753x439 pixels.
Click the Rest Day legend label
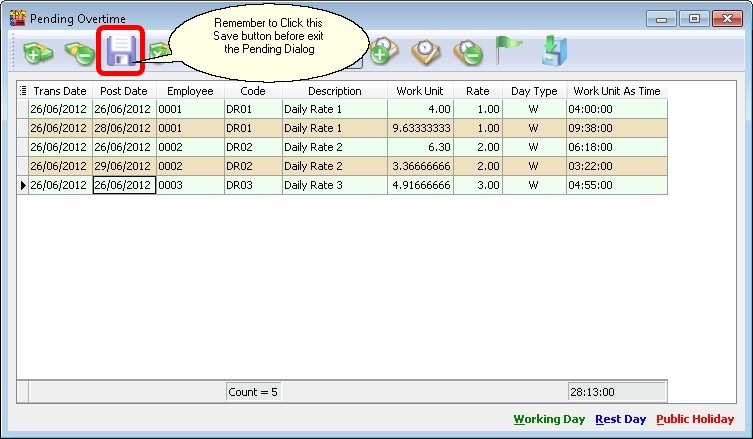point(620,420)
